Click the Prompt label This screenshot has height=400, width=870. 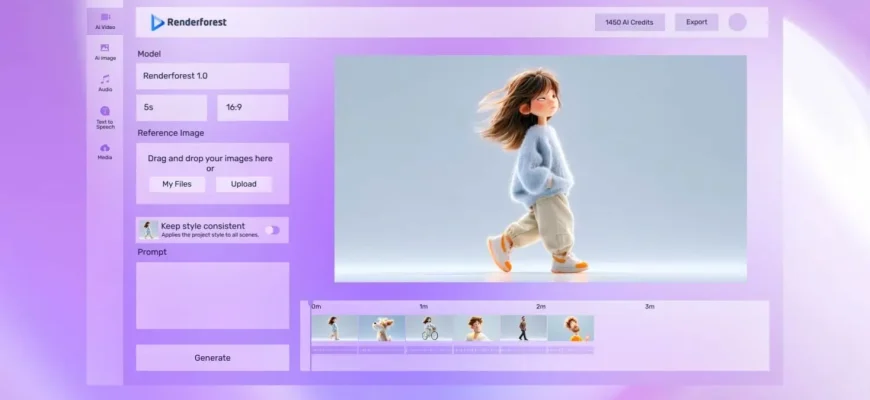[152, 252]
